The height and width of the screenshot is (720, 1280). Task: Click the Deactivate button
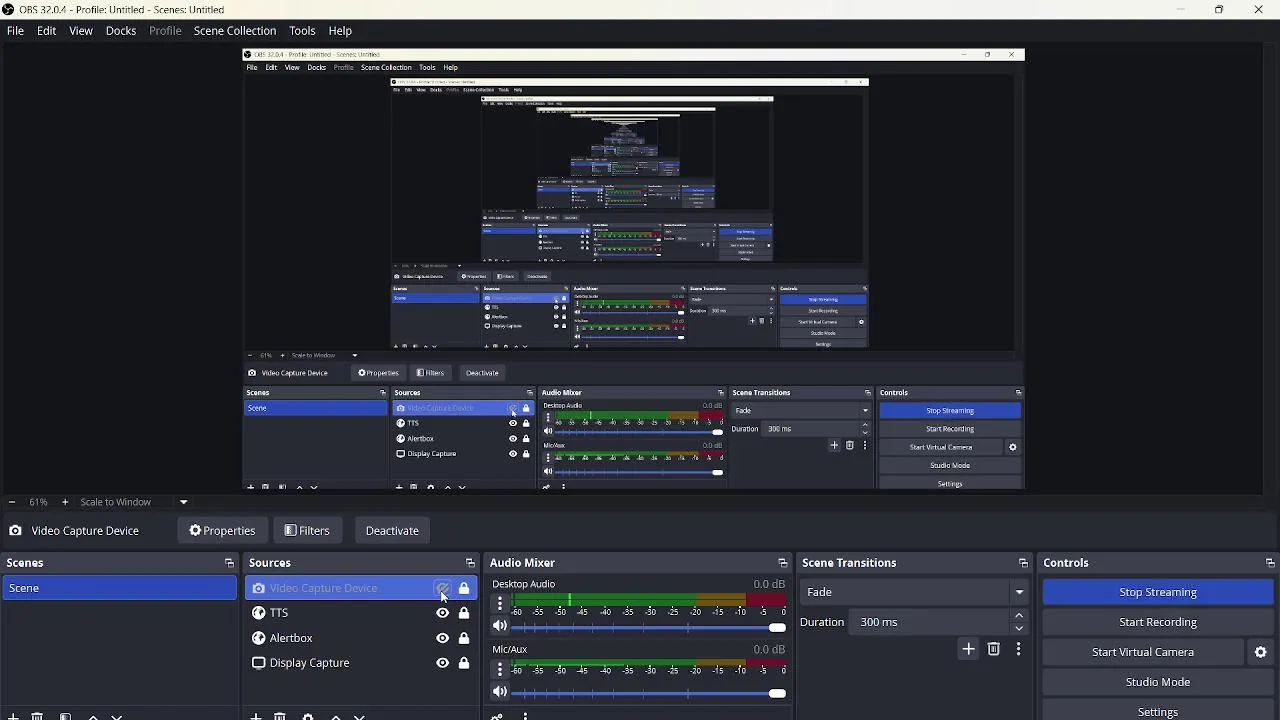pos(392,531)
